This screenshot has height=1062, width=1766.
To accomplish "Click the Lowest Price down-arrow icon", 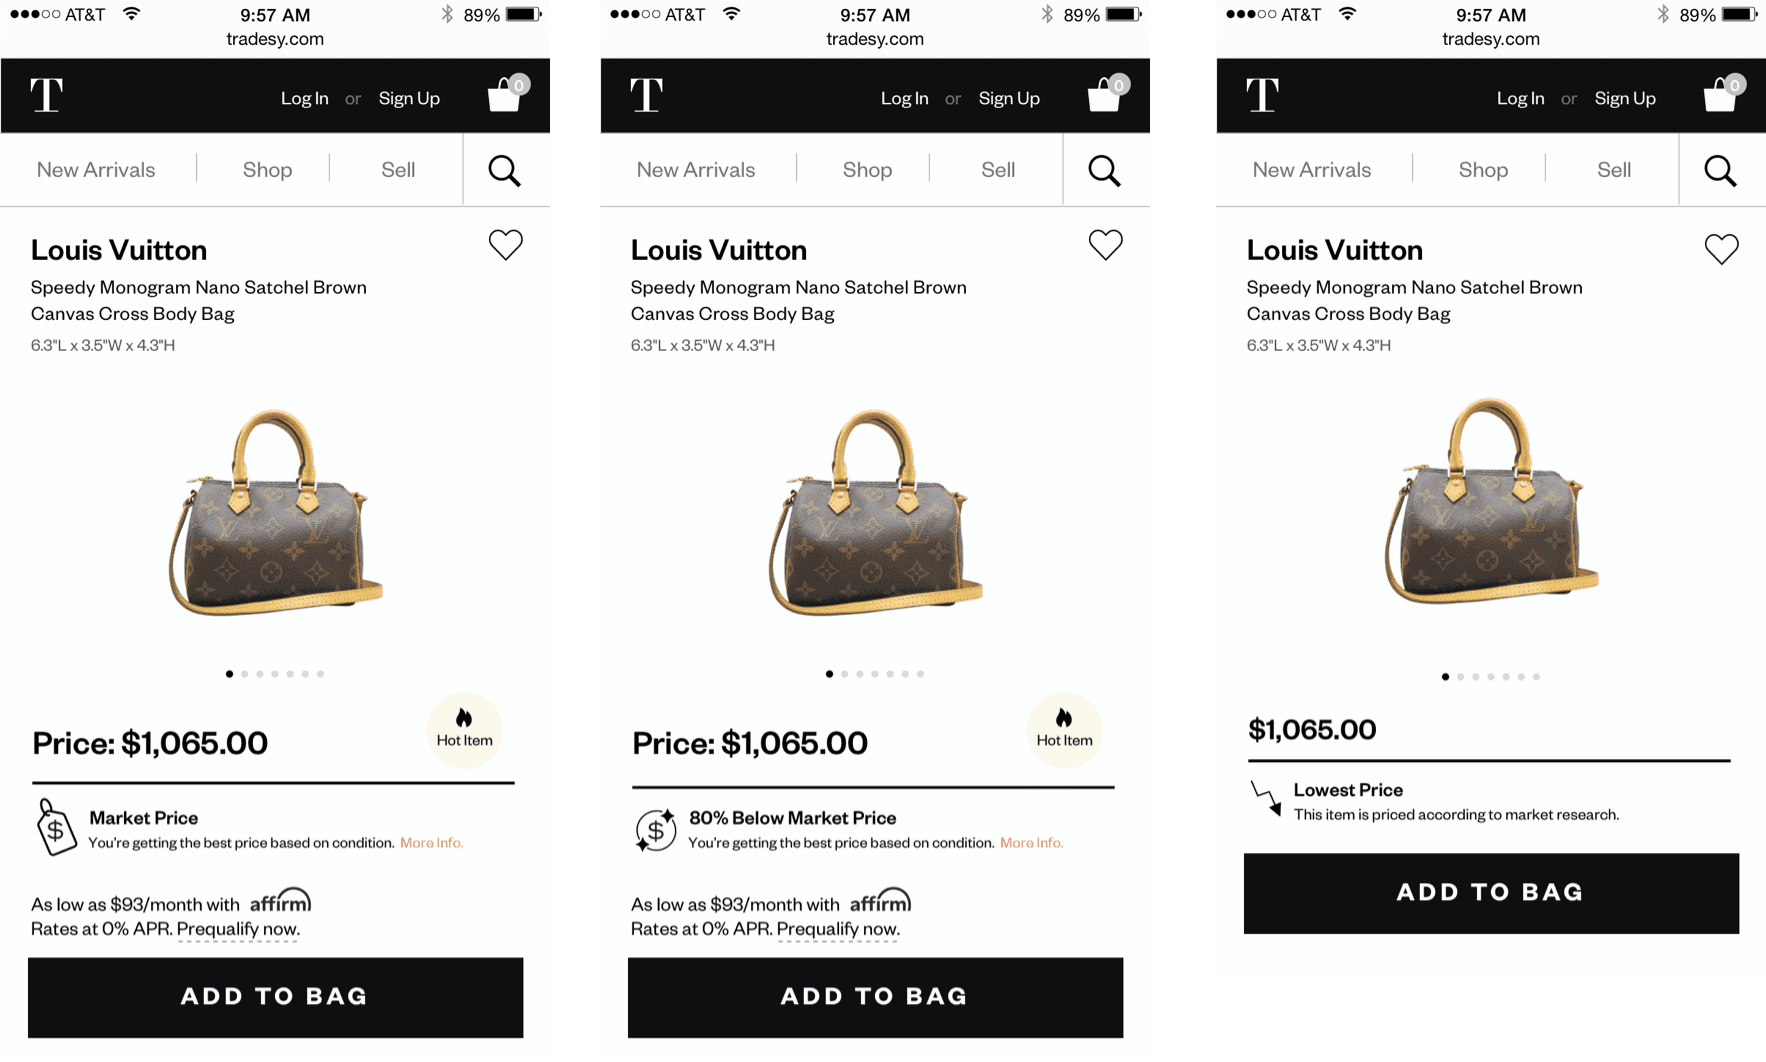I will pyautogui.click(x=1266, y=798).
